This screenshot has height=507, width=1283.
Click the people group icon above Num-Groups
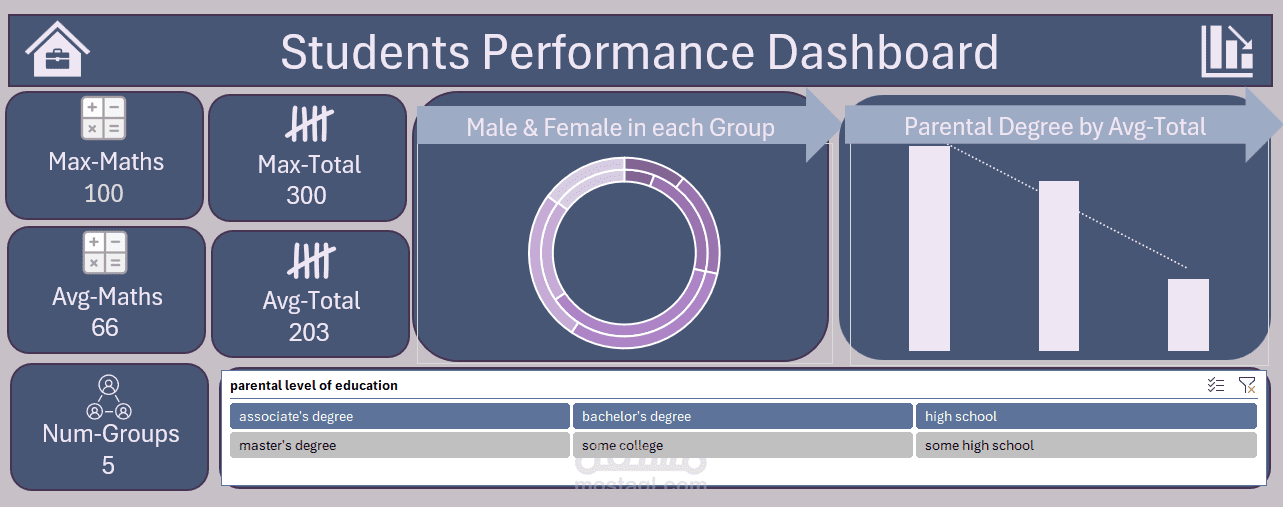pos(109,398)
